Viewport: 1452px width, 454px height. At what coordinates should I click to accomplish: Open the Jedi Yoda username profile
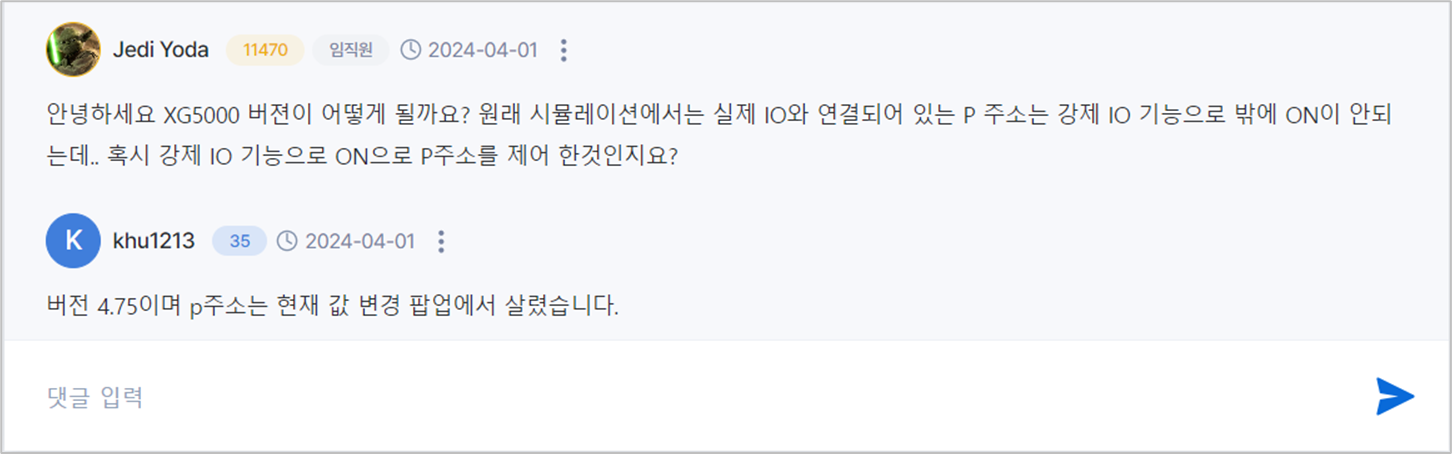(161, 50)
